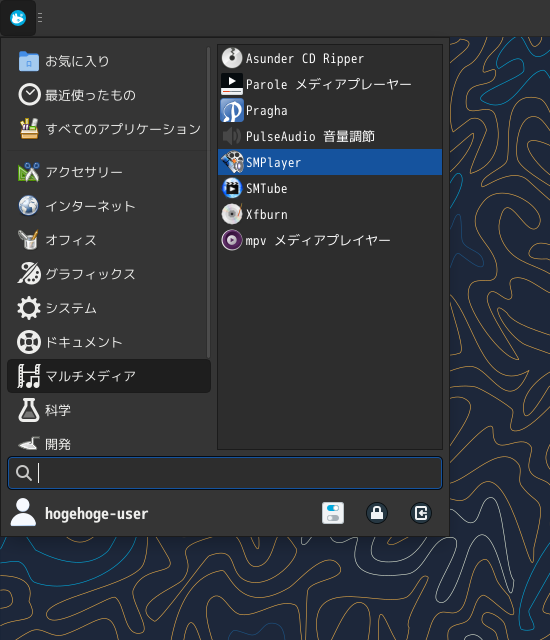Open PulseAudio 音量調節

click(x=330, y=136)
